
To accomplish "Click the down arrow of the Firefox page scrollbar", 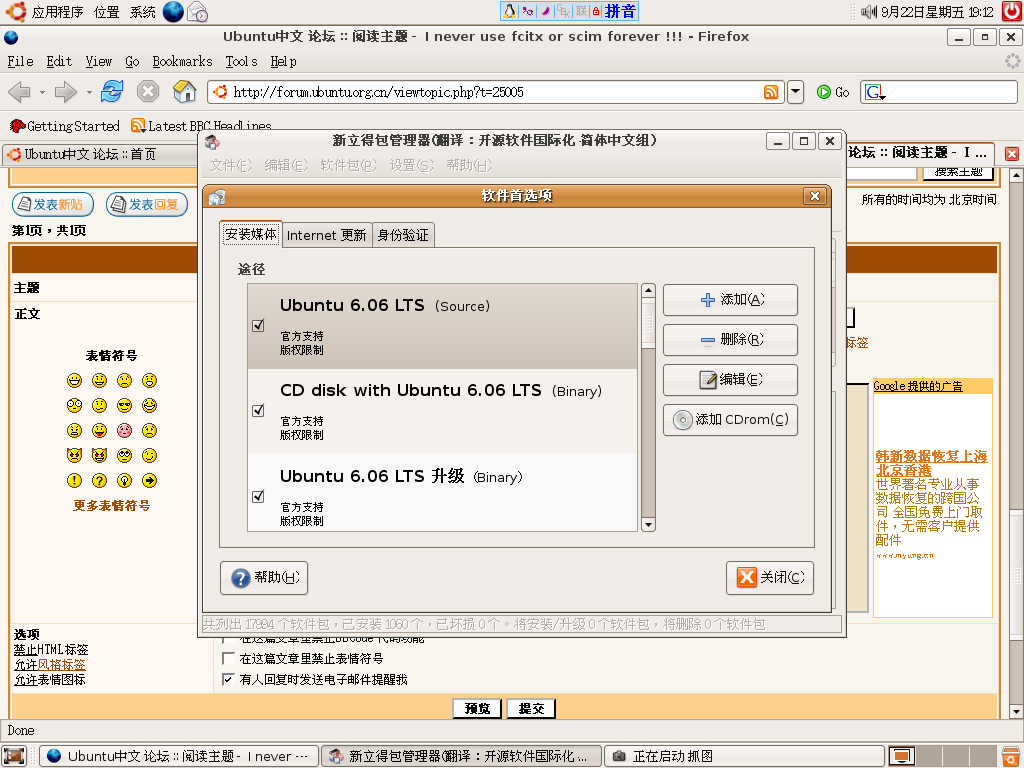I will 1016,711.
